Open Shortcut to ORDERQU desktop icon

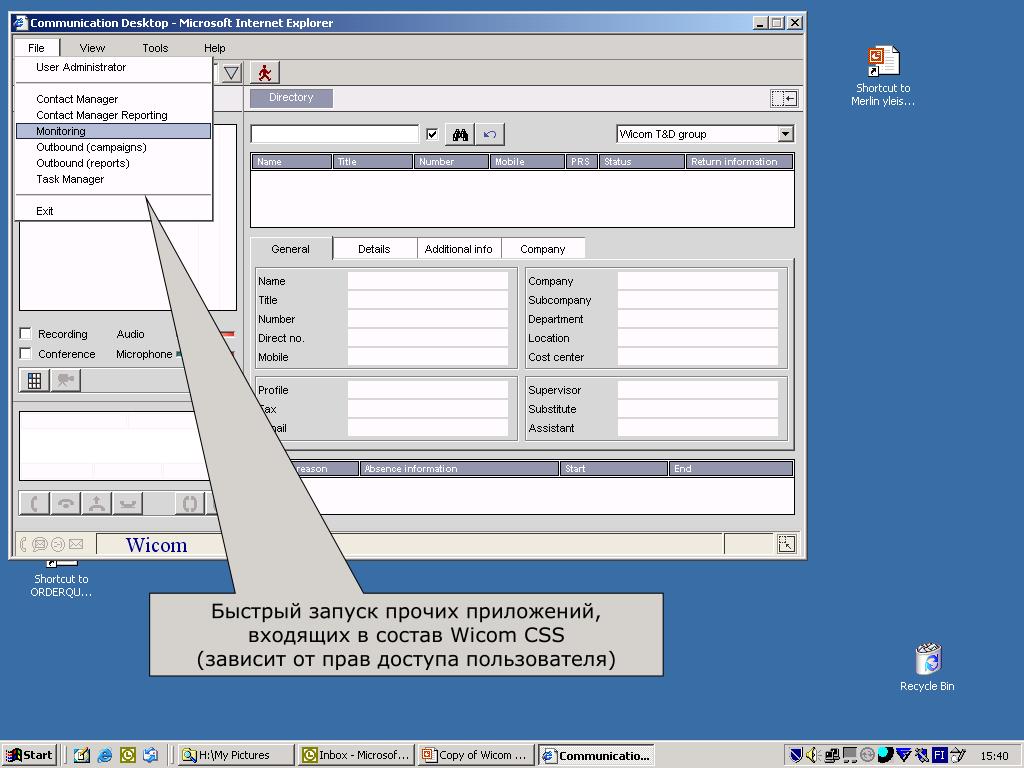click(x=61, y=580)
